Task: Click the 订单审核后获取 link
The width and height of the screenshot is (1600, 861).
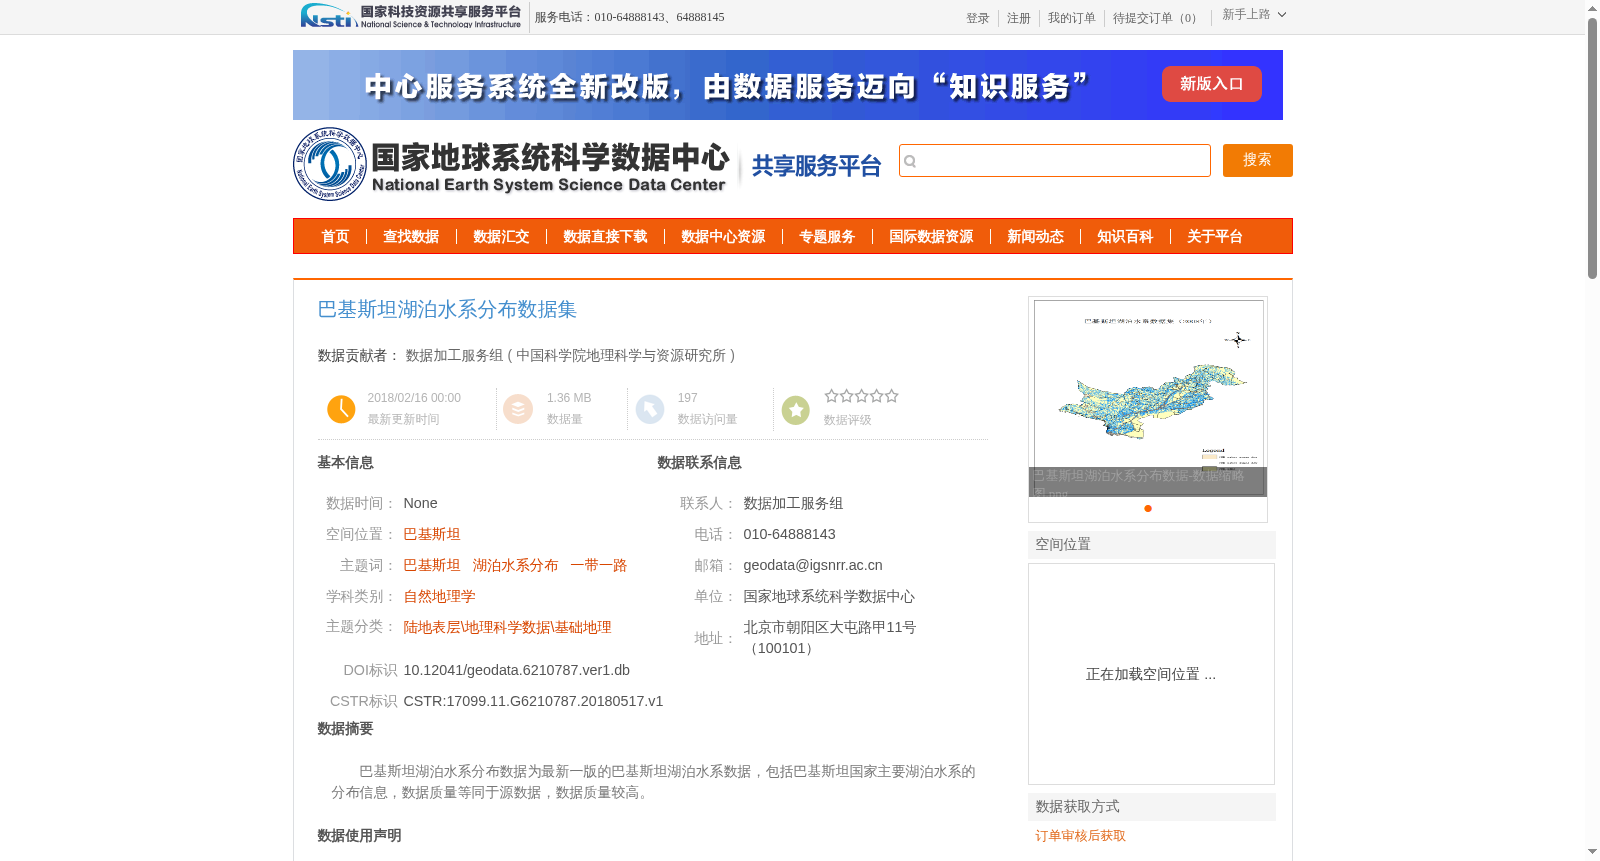Action: pos(1080,836)
